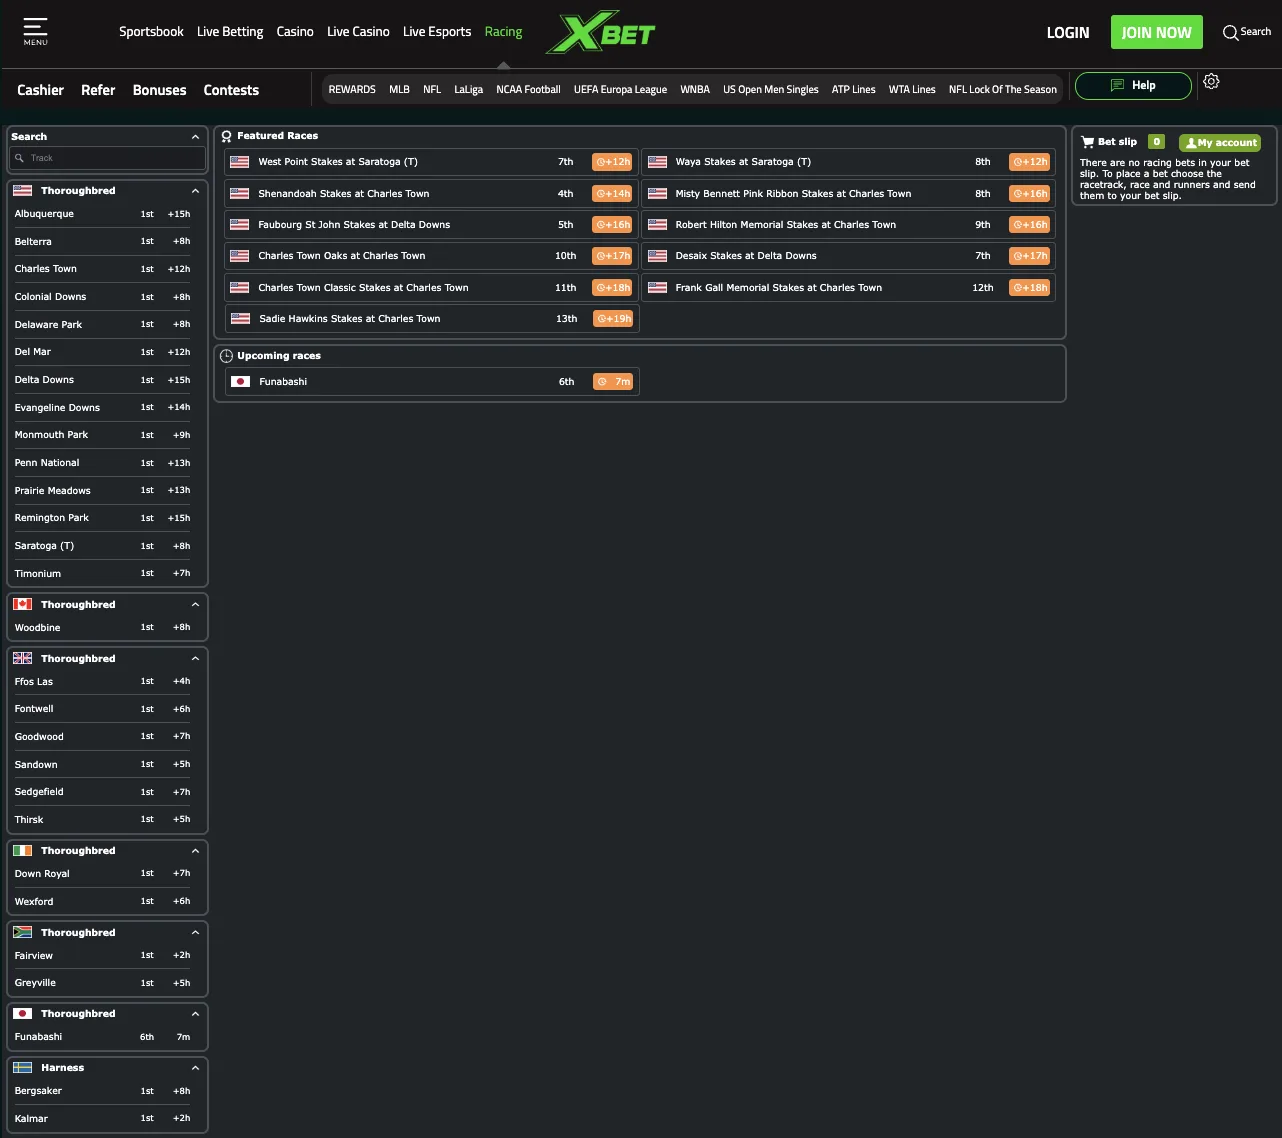Open the Cashier link

click(40, 90)
